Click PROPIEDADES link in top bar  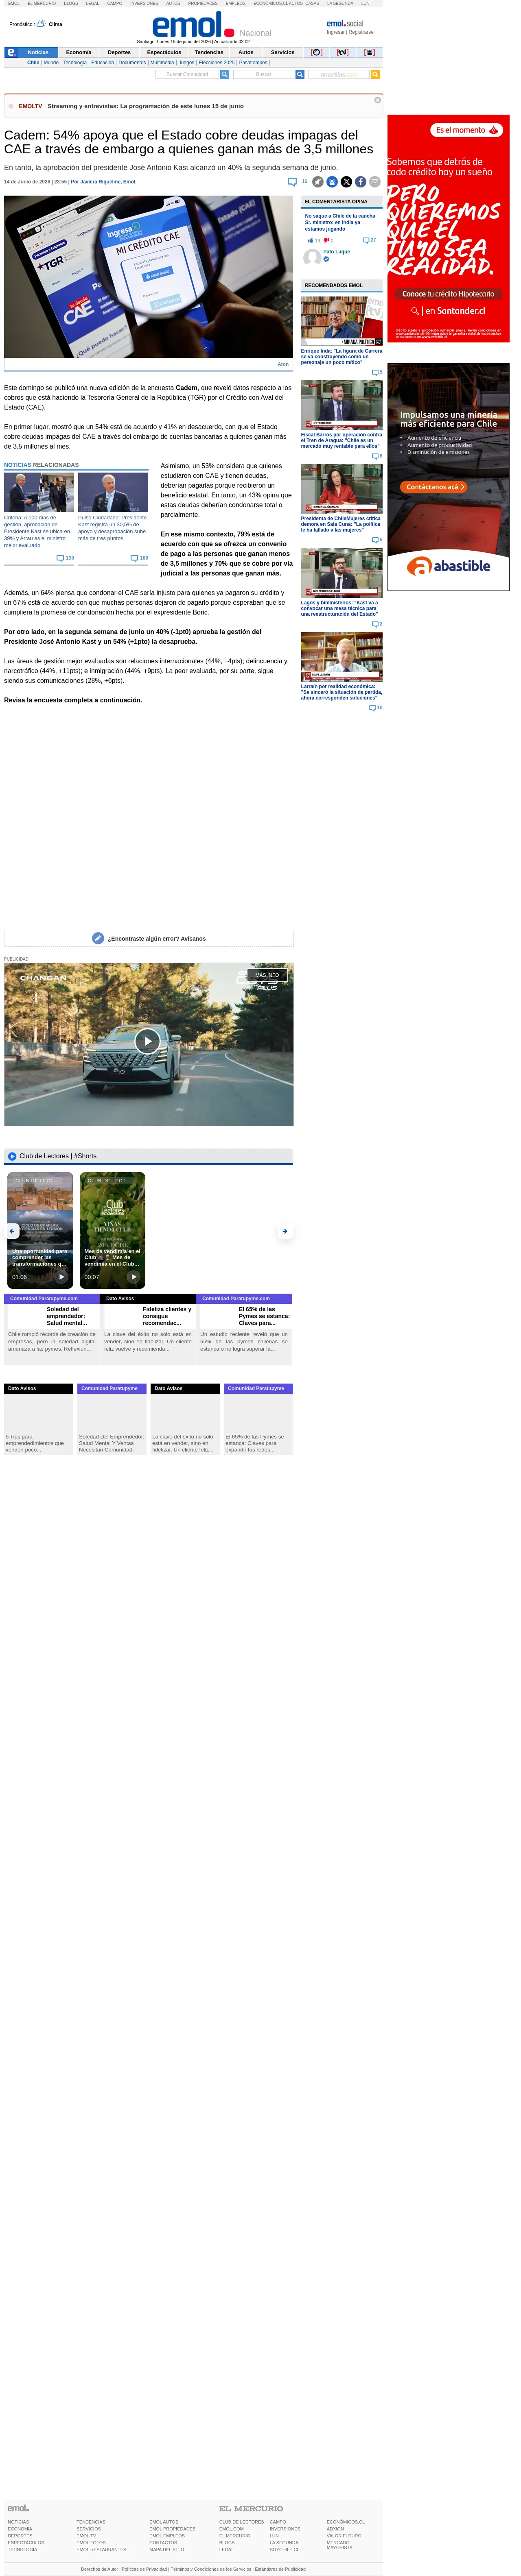point(203,3)
